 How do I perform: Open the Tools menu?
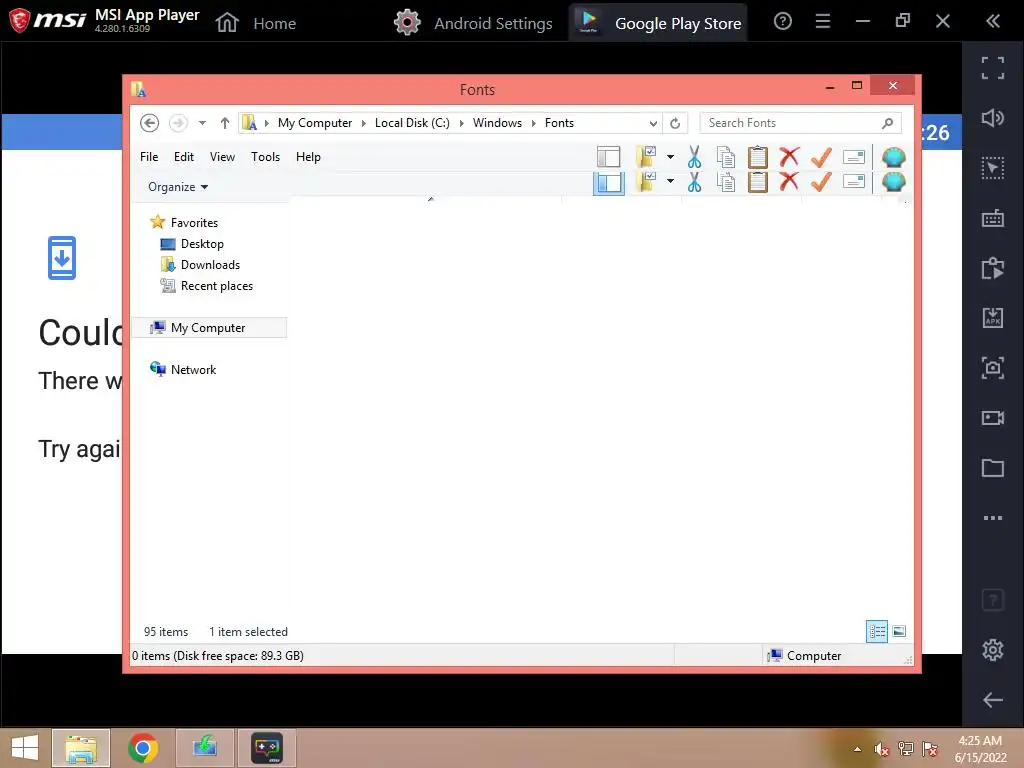click(x=265, y=157)
